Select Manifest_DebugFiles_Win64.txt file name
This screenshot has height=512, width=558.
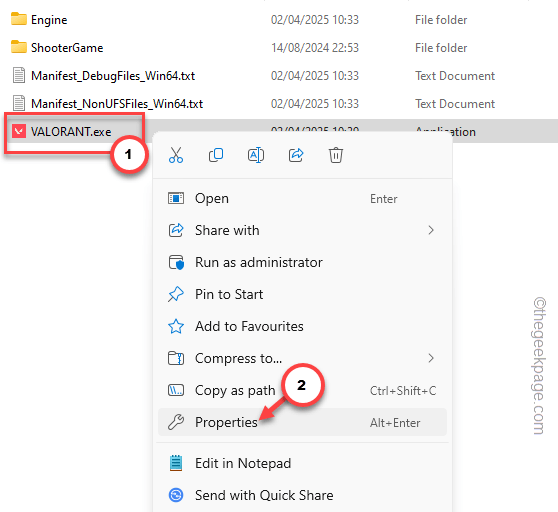pos(113,76)
